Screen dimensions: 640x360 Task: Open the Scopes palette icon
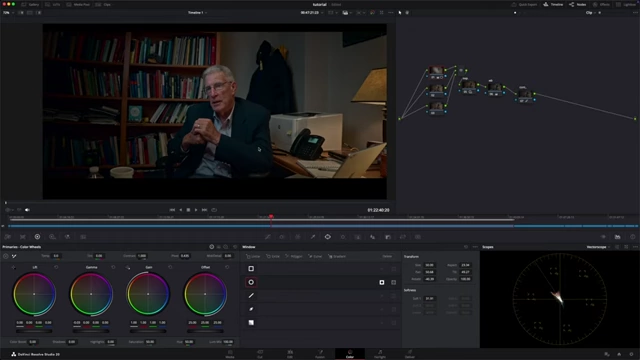(618, 237)
